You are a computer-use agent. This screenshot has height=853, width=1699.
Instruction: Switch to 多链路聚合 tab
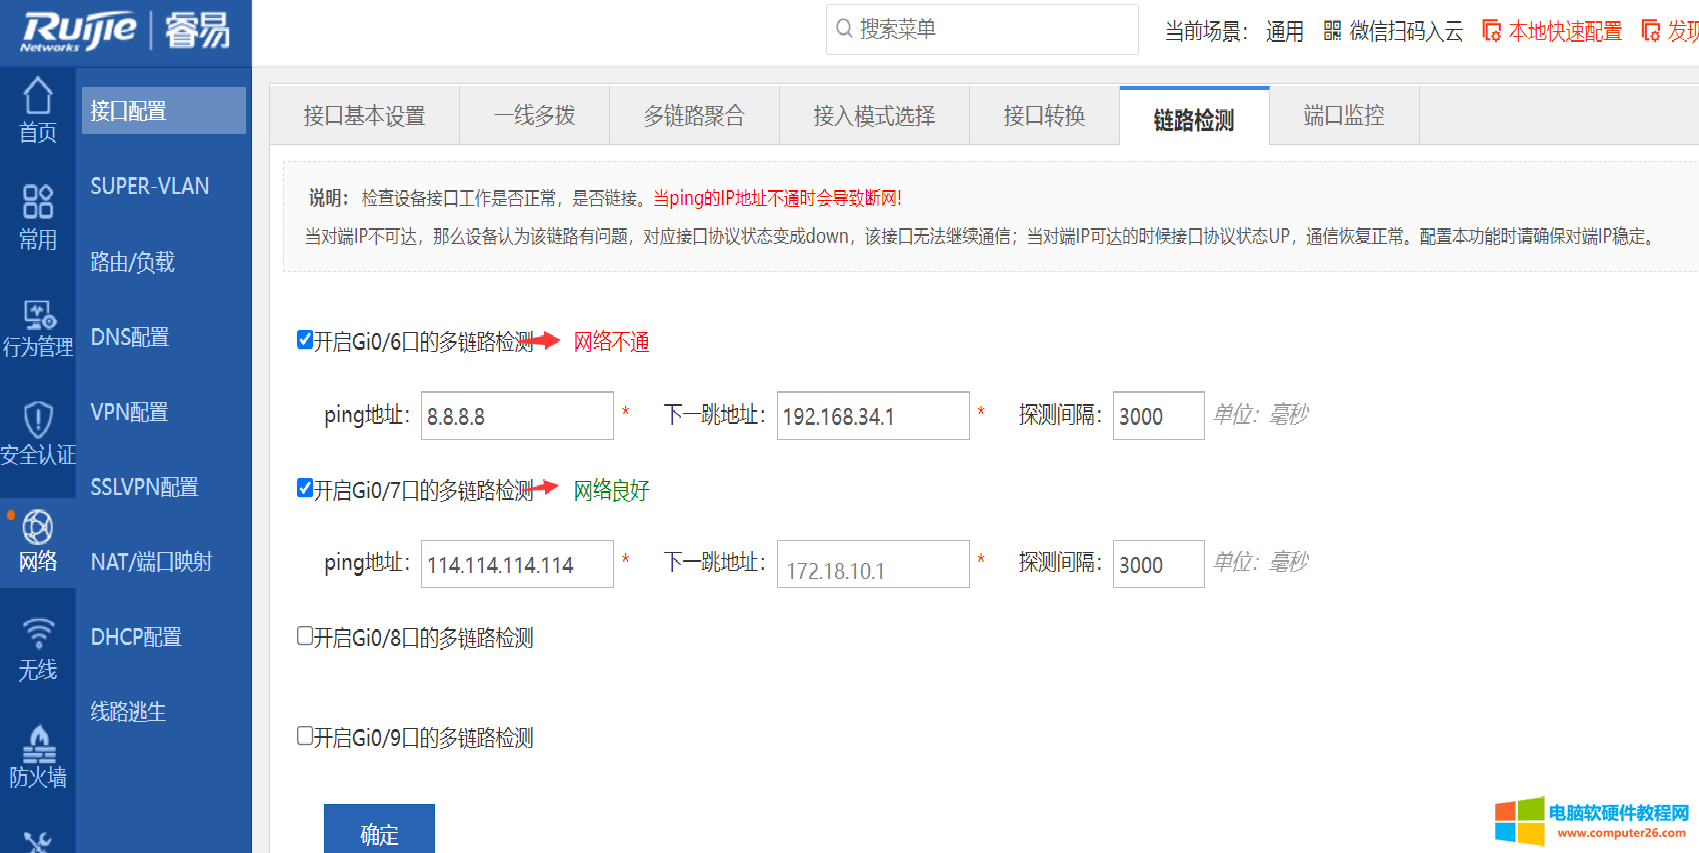[695, 116]
